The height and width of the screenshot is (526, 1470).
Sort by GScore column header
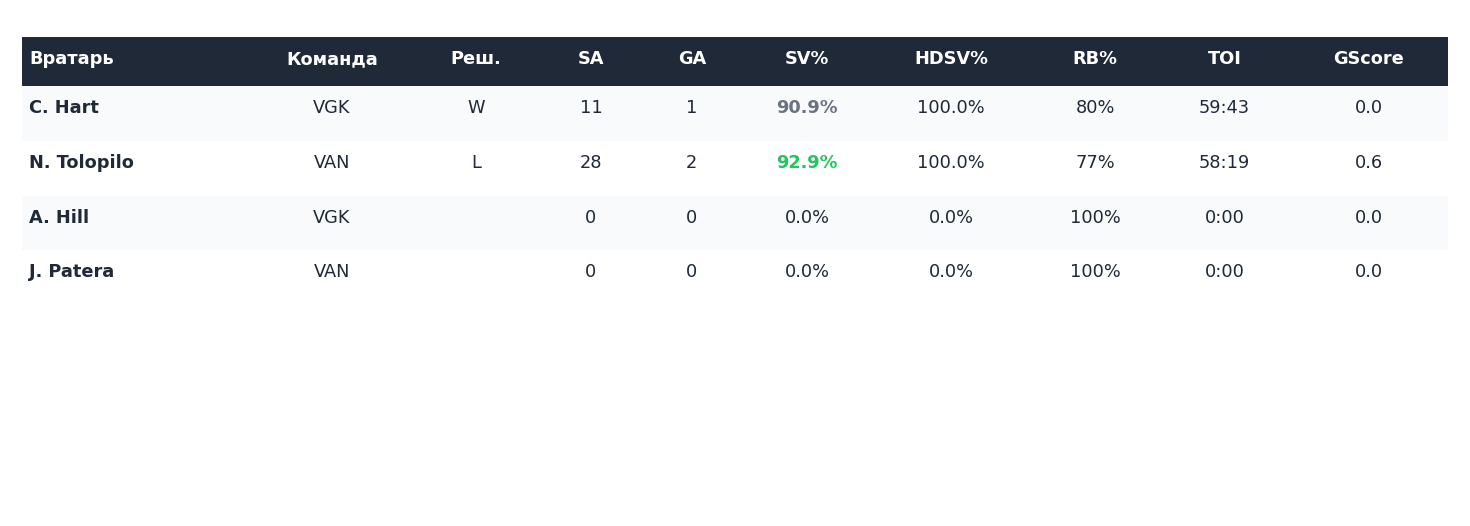[1368, 60]
